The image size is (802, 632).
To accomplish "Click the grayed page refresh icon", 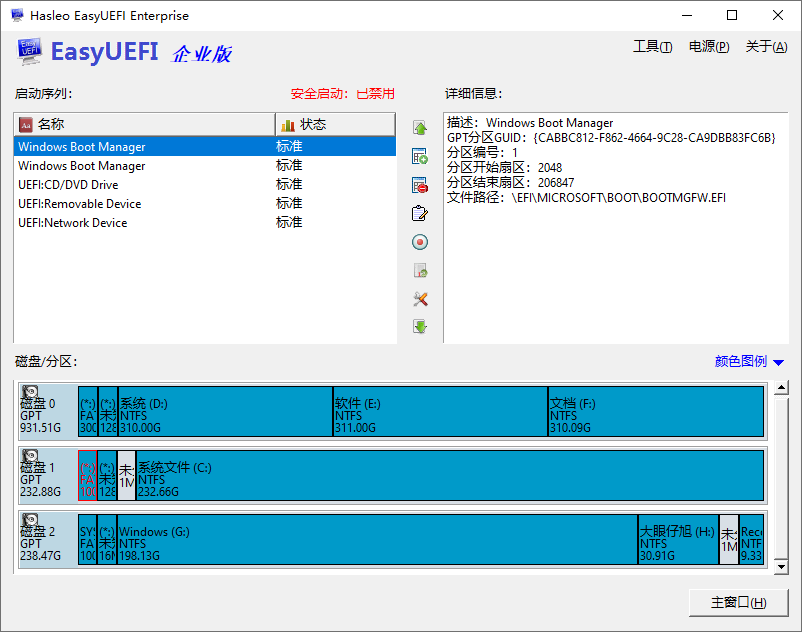I will pos(420,270).
